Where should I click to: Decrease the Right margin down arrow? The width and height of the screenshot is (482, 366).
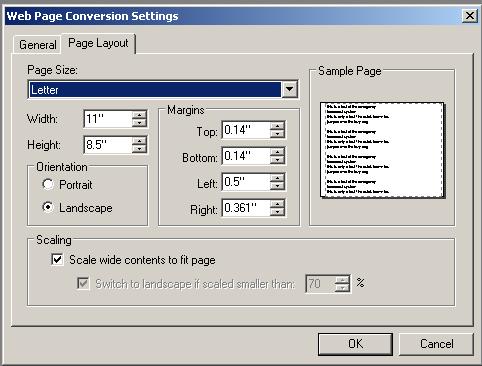click(277, 212)
